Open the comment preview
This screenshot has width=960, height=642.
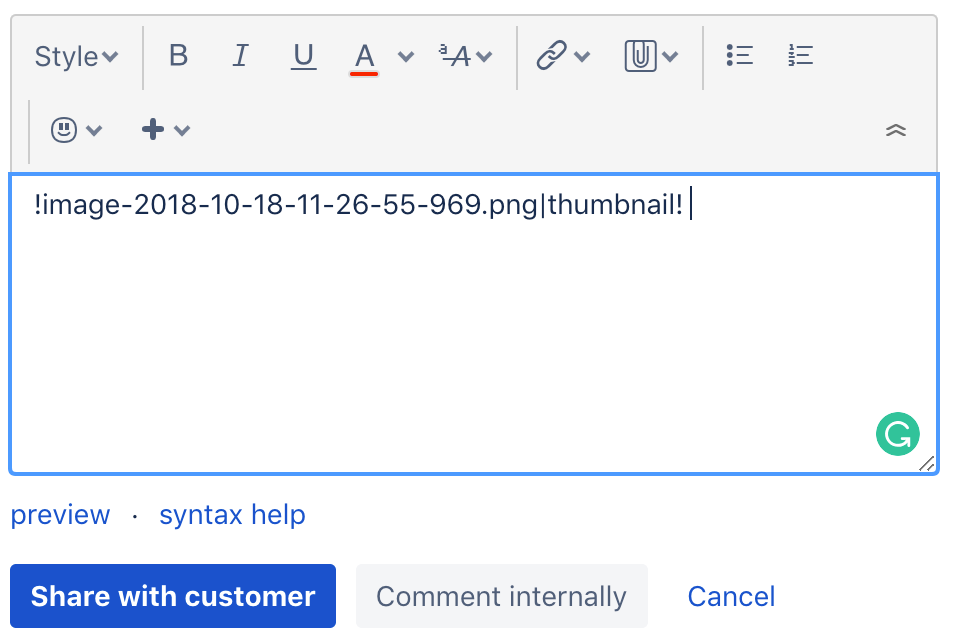[60, 514]
